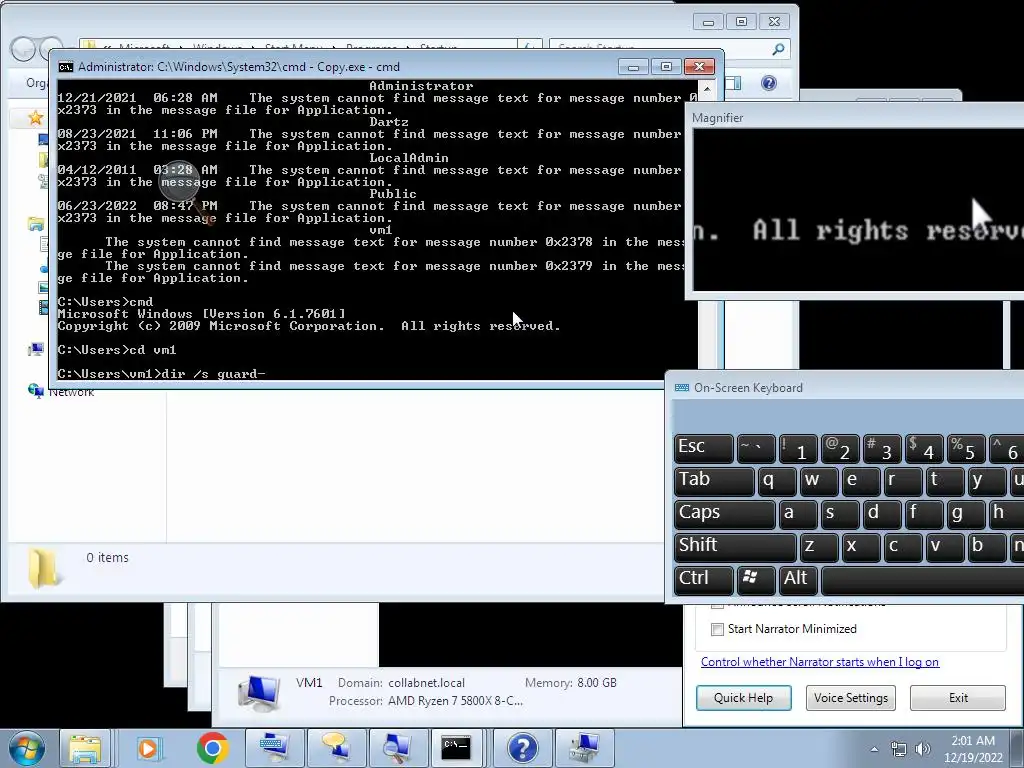Tap the g key on the On-Screen Keyboard
Viewport: 1024px width, 768px height.
point(965,514)
